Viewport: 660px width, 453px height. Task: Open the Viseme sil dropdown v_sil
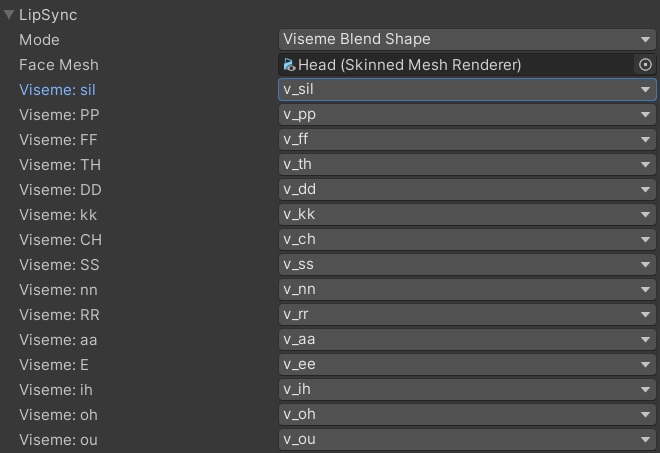(467, 89)
